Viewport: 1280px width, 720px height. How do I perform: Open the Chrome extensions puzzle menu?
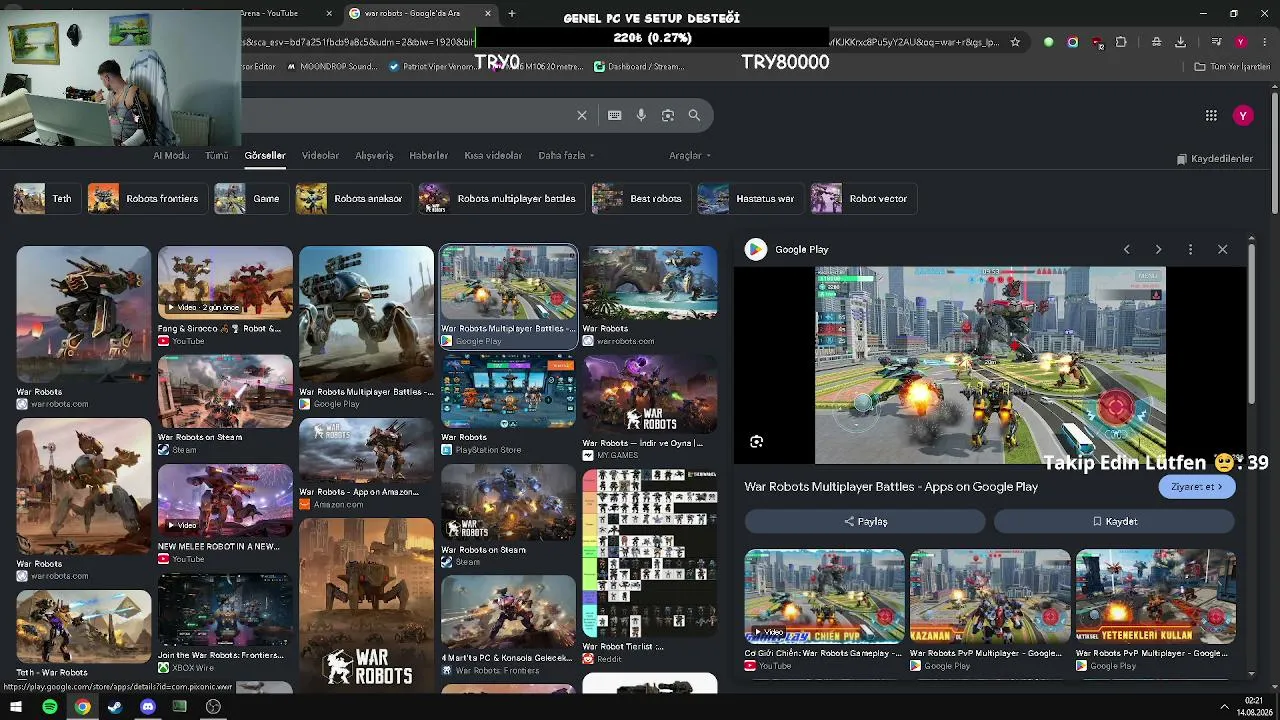pyautogui.click(x=1121, y=42)
